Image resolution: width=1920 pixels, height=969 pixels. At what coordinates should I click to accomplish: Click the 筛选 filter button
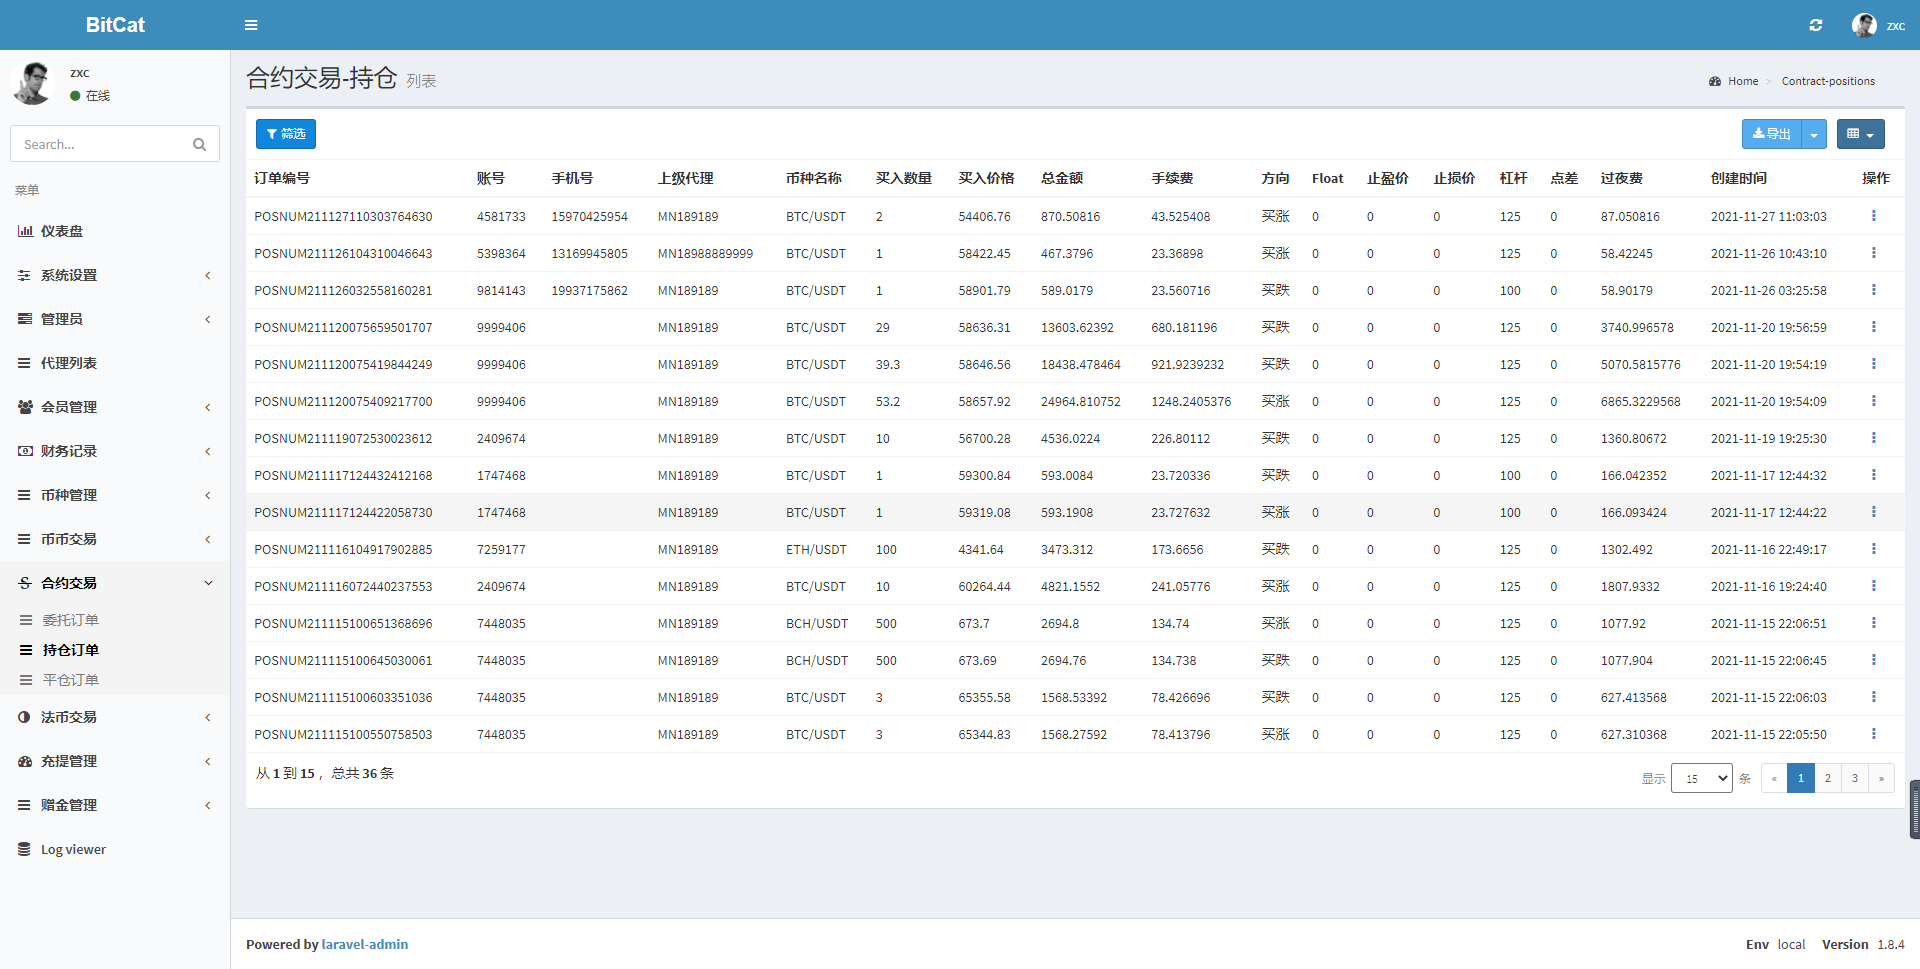(x=286, y=134)
